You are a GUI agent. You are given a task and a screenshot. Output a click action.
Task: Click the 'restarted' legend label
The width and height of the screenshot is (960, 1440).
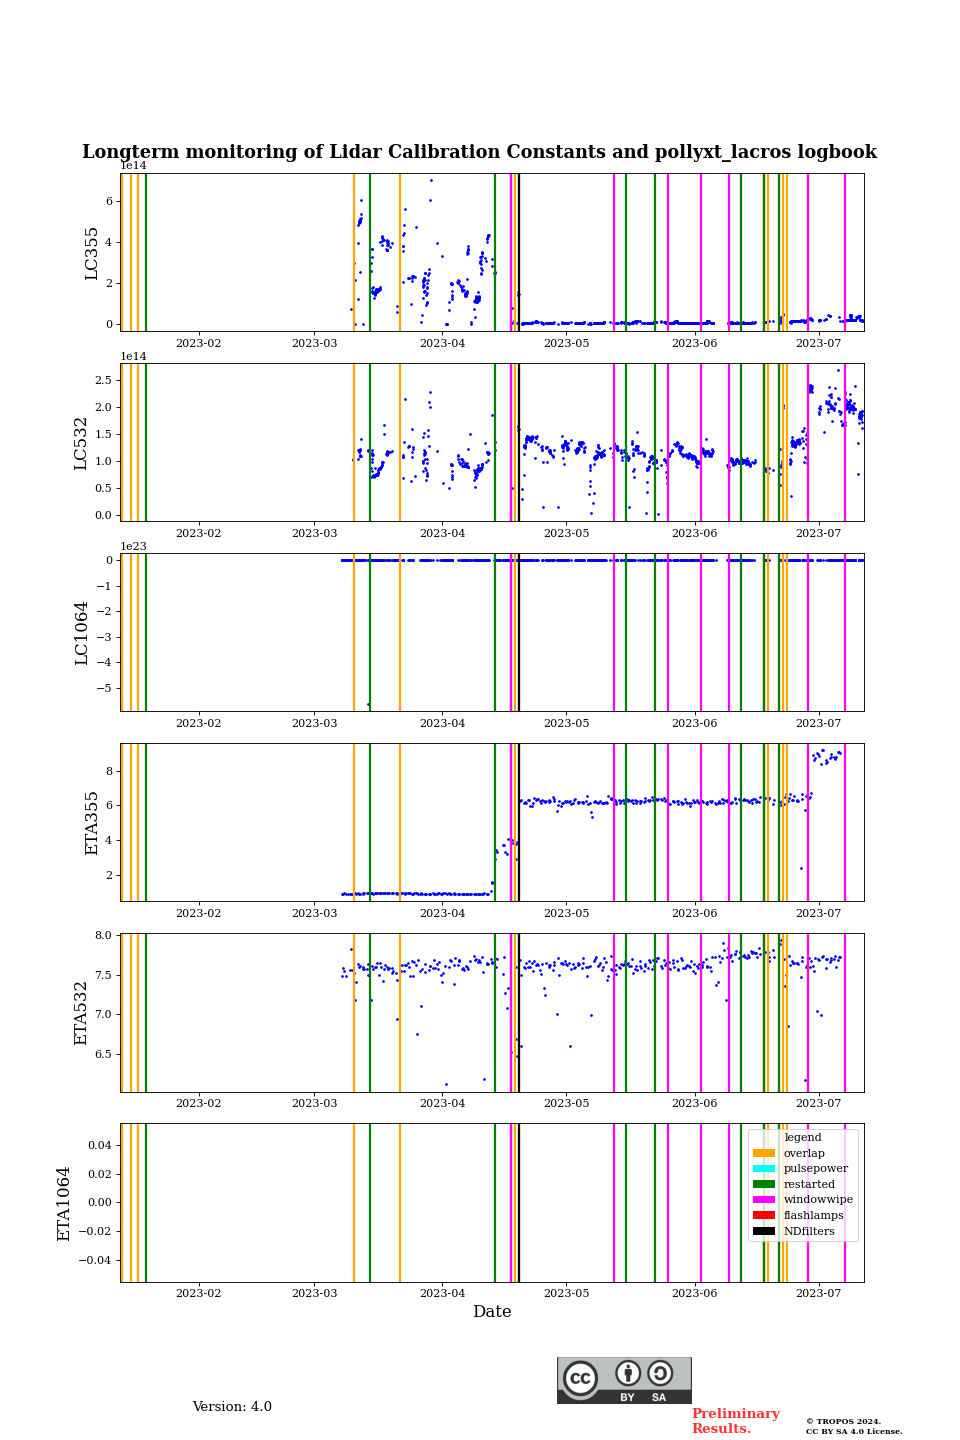(x=809, y=1185)
